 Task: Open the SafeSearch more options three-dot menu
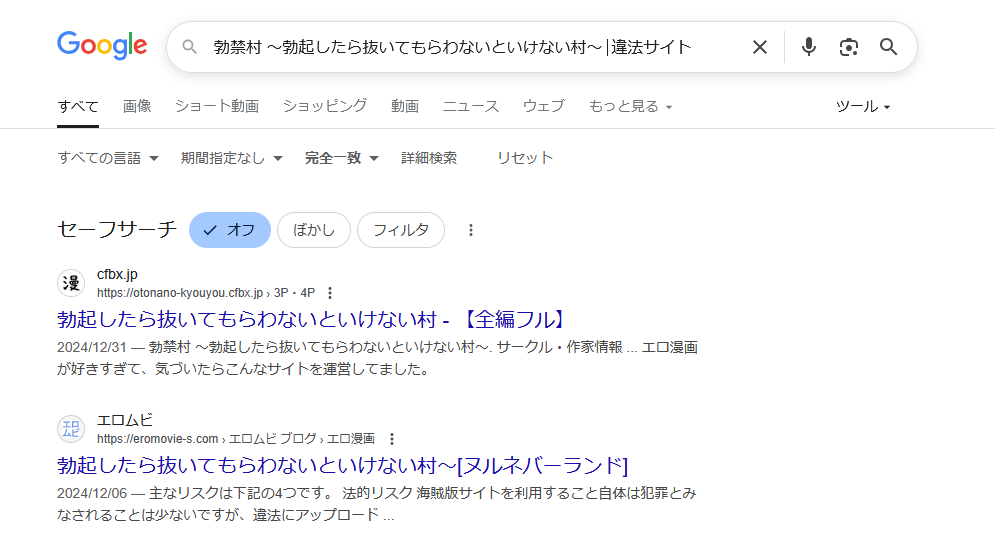[471, 230]
